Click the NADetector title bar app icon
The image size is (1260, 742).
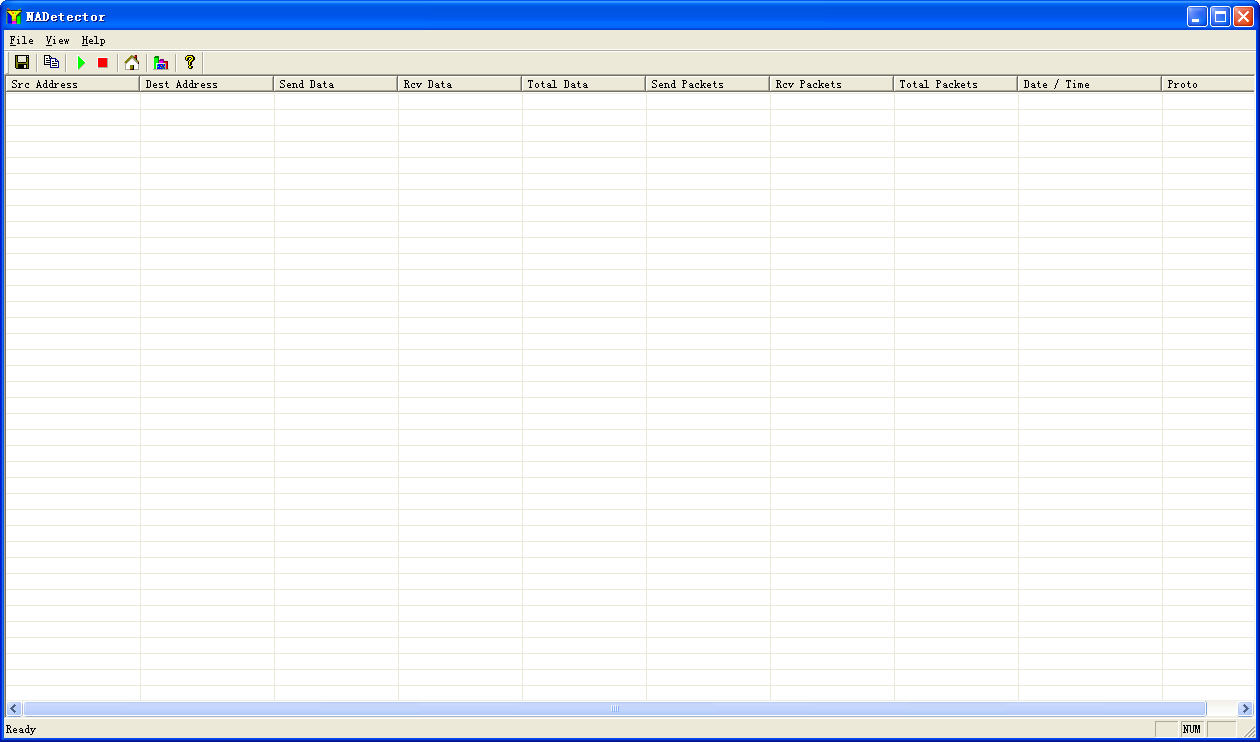point(14,16)
